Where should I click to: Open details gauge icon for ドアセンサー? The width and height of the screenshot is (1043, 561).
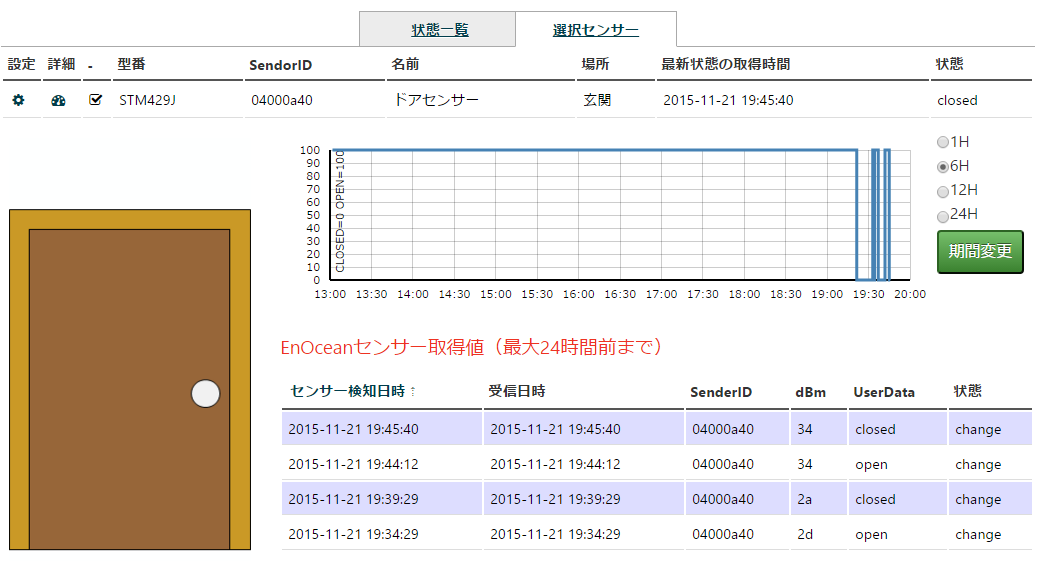click(x=59, y=100)
